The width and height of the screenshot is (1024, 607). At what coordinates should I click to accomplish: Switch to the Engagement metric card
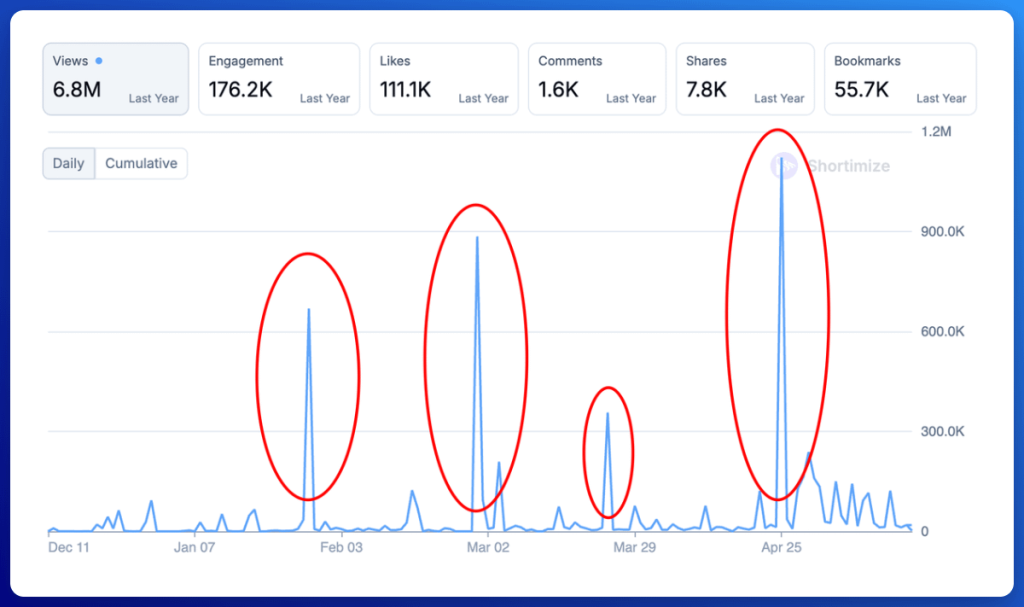279,78
